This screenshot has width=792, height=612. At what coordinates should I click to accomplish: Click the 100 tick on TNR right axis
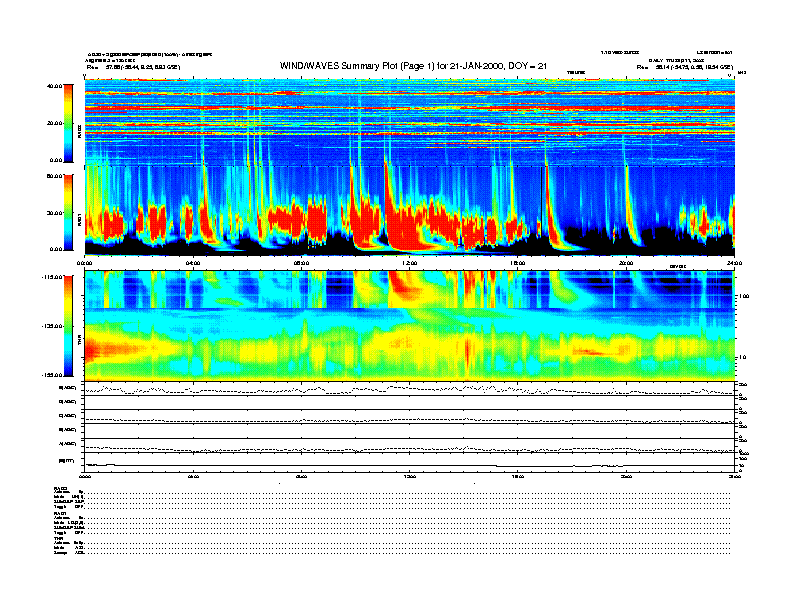click(x=742, y=297)
